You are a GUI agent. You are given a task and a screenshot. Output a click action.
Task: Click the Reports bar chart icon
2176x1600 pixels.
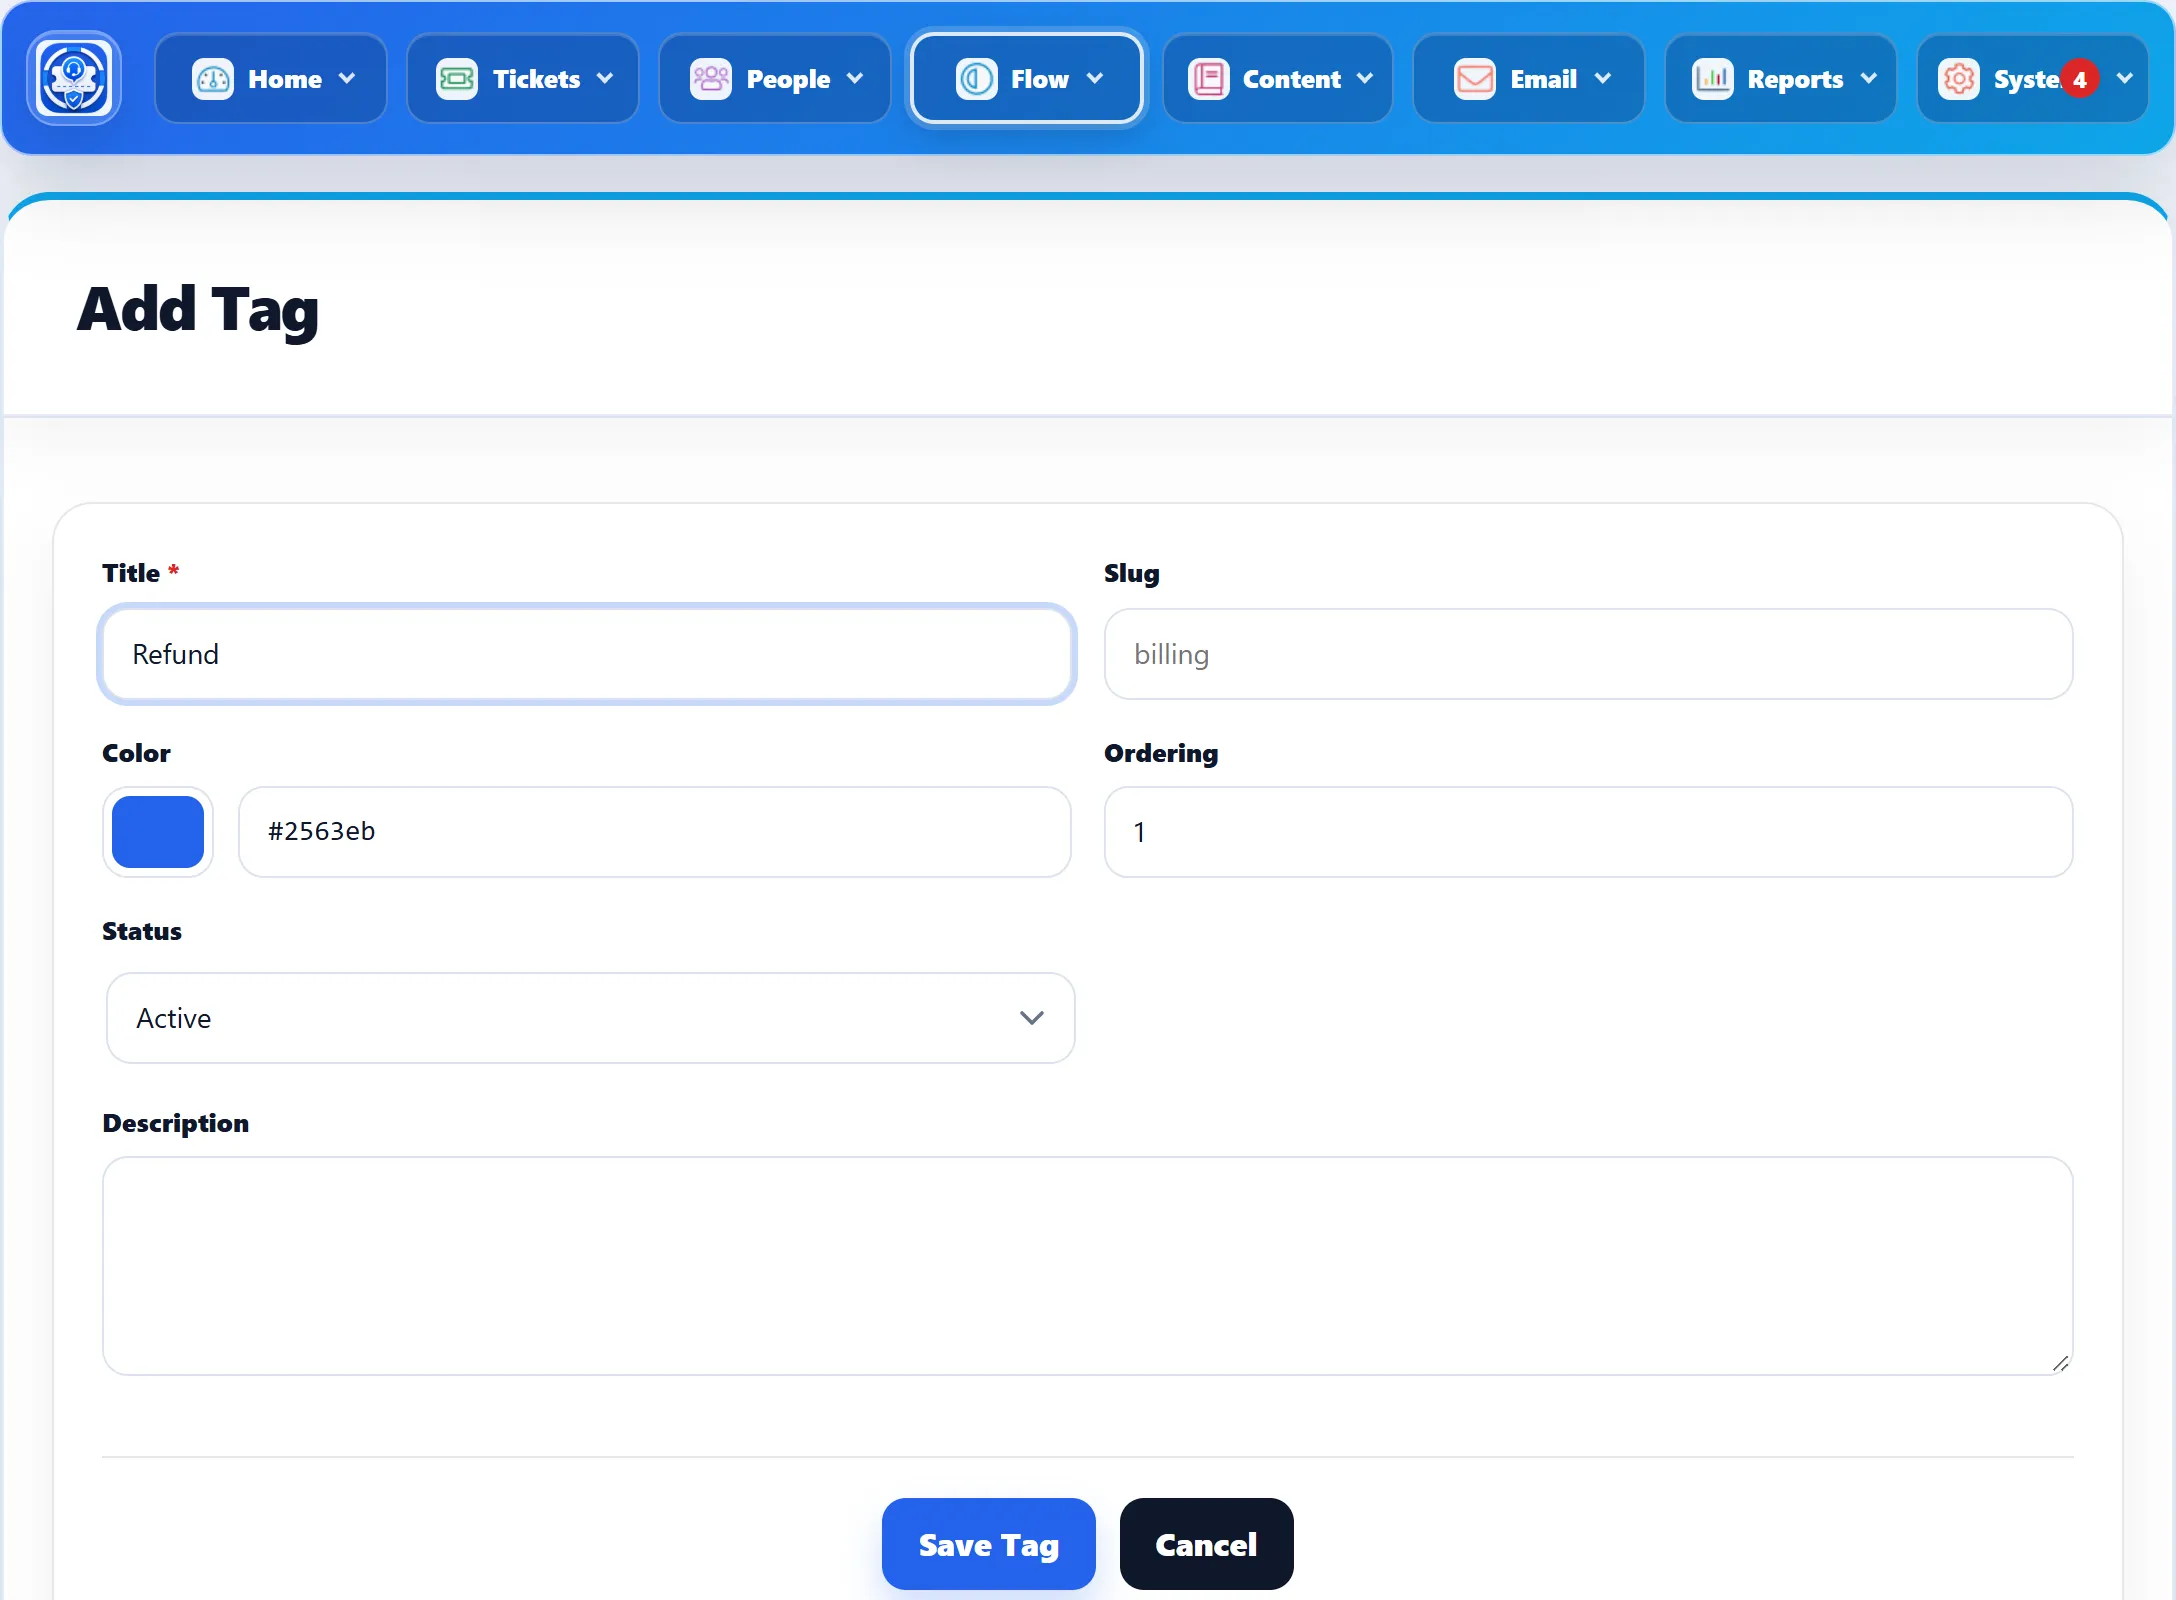pos(1712,79)
